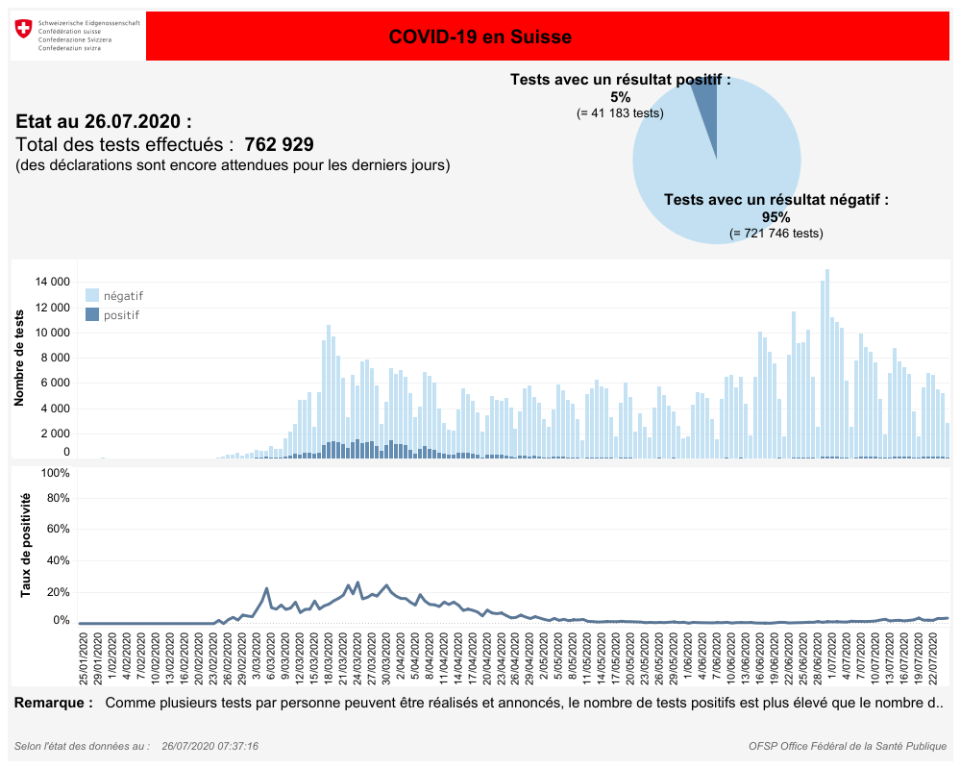Click the "(= 721 746 tests)" pie label
Viewport: 960px width, 768px height.
(x=776, y=233)
